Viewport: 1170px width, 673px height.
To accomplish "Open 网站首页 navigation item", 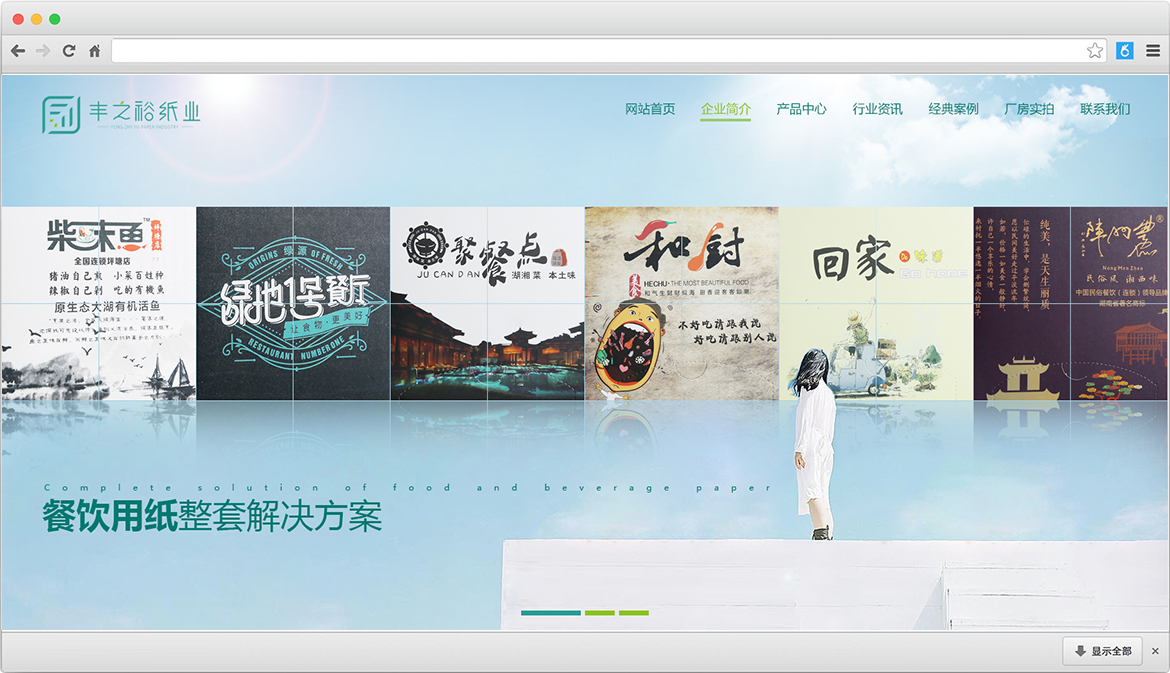I will click(650, 109).
